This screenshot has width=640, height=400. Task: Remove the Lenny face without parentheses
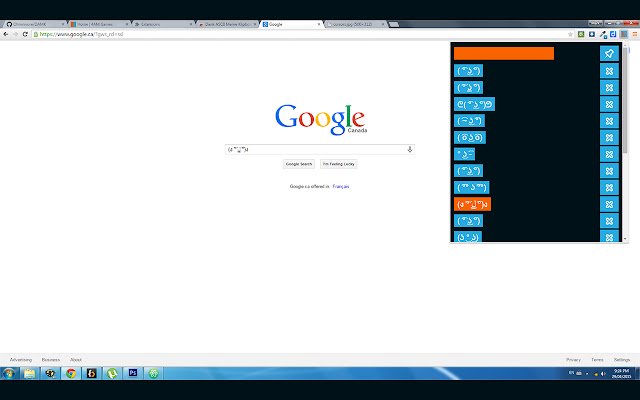[609, 155]
